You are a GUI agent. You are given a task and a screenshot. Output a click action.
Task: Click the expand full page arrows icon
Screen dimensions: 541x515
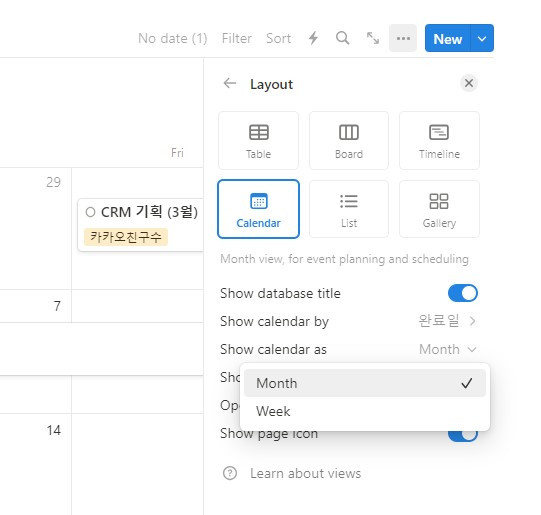(373, 38)
